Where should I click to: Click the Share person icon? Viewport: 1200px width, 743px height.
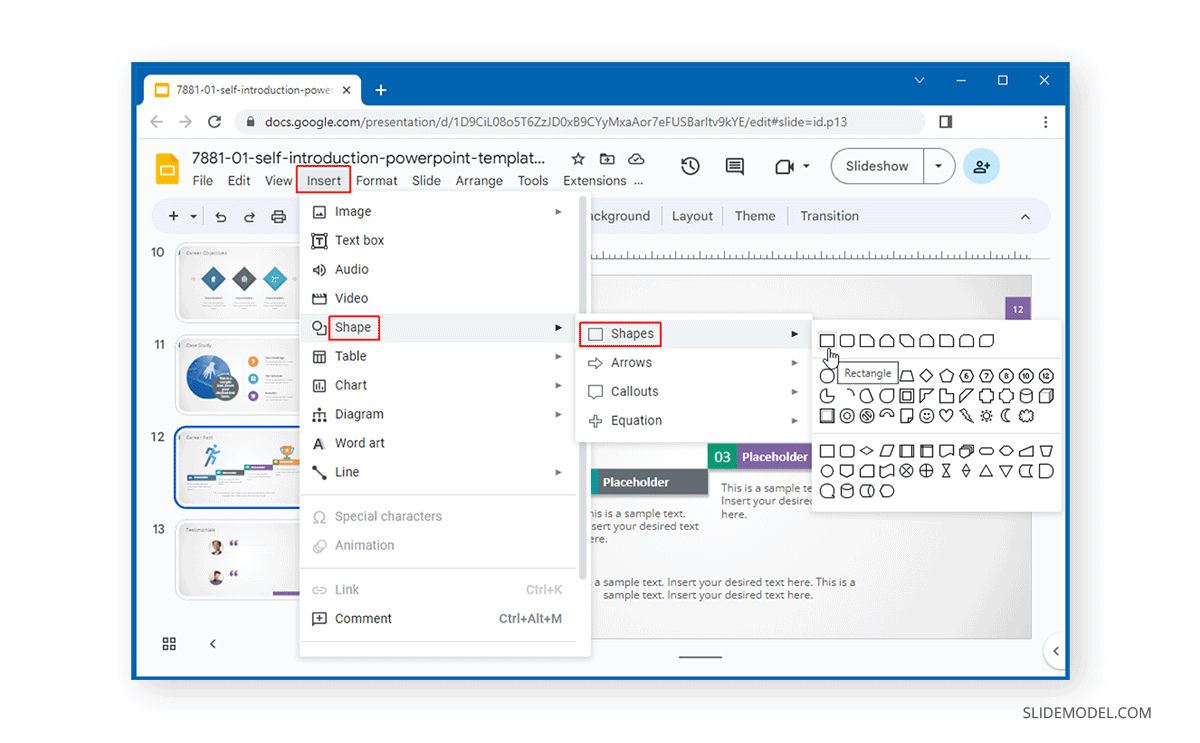[x=982, y=166]
